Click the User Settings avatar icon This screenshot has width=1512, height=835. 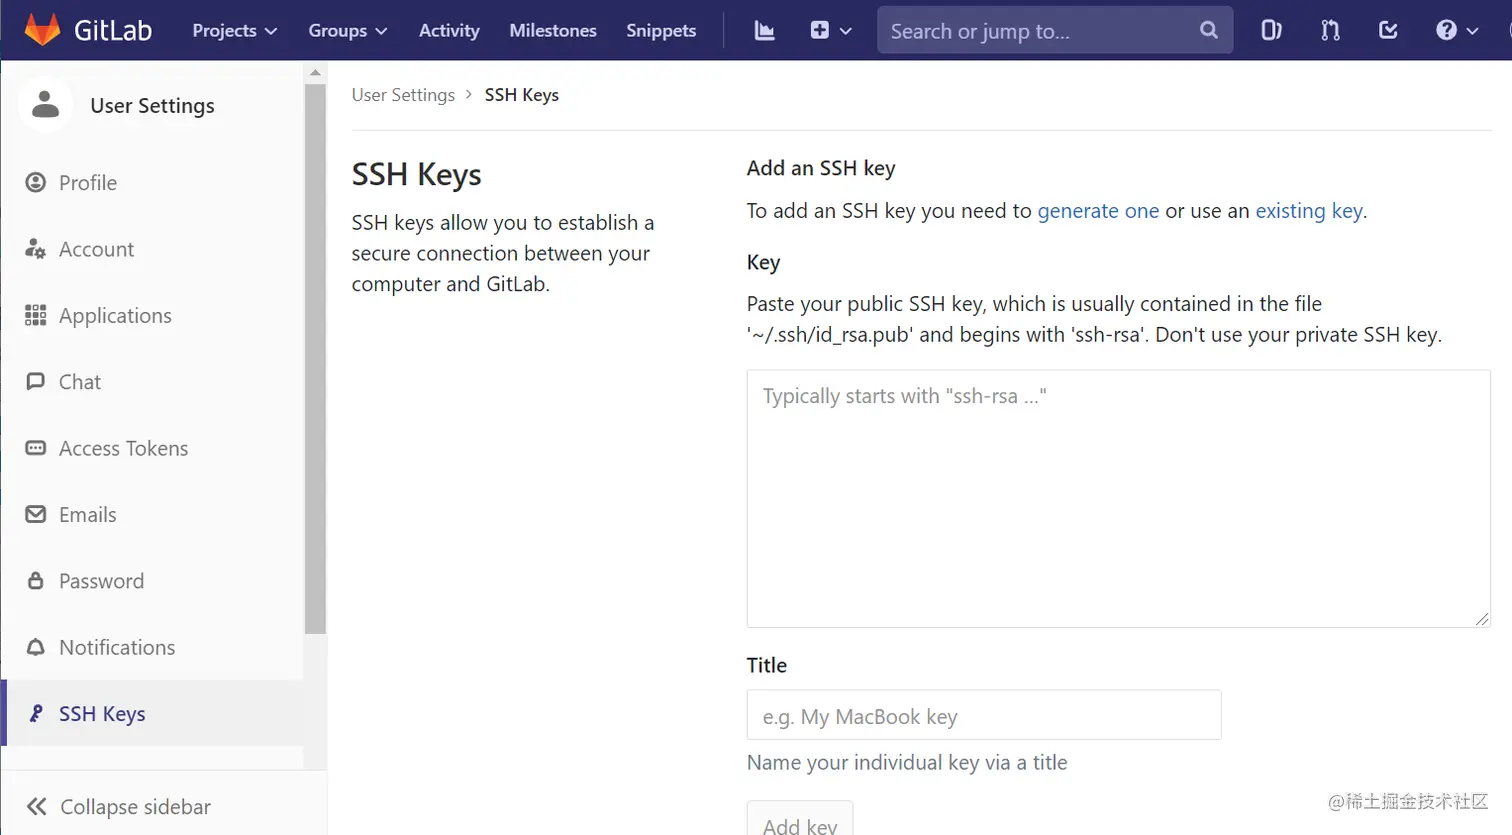pyautogui.click(x=45, y=104)
